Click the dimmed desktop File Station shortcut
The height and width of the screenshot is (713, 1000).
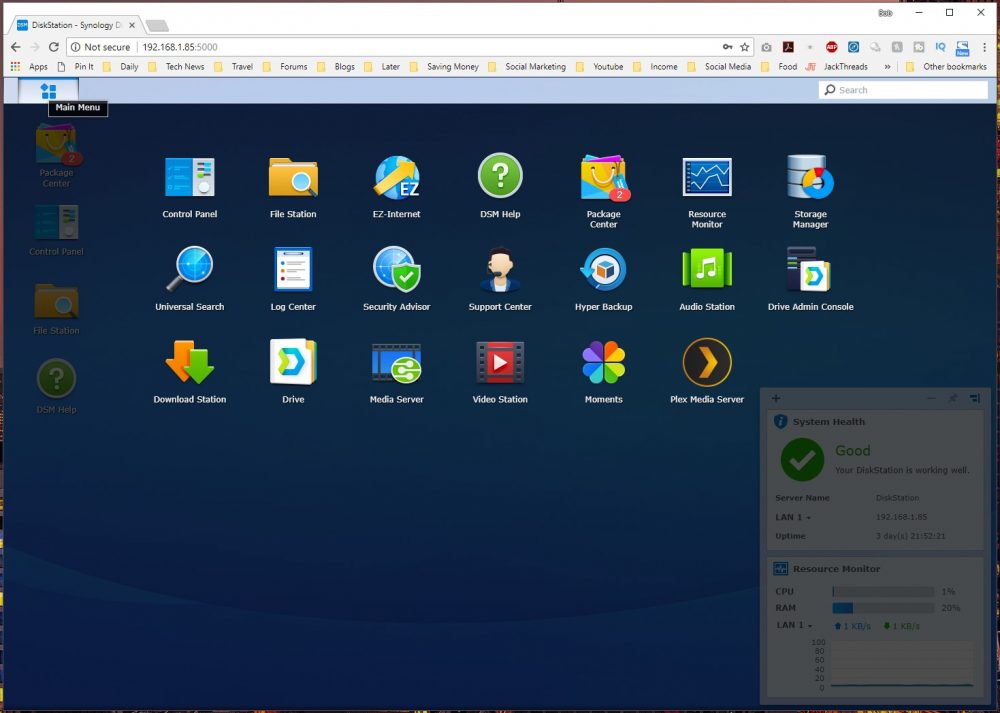point(56,309)
